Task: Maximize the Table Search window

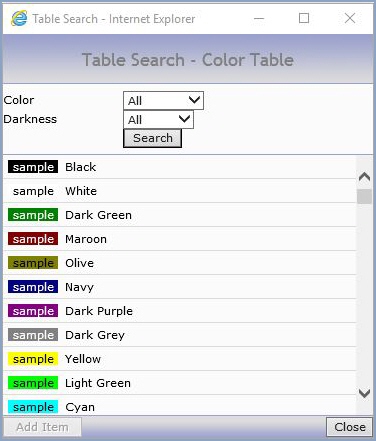Action: click(304, 18)
